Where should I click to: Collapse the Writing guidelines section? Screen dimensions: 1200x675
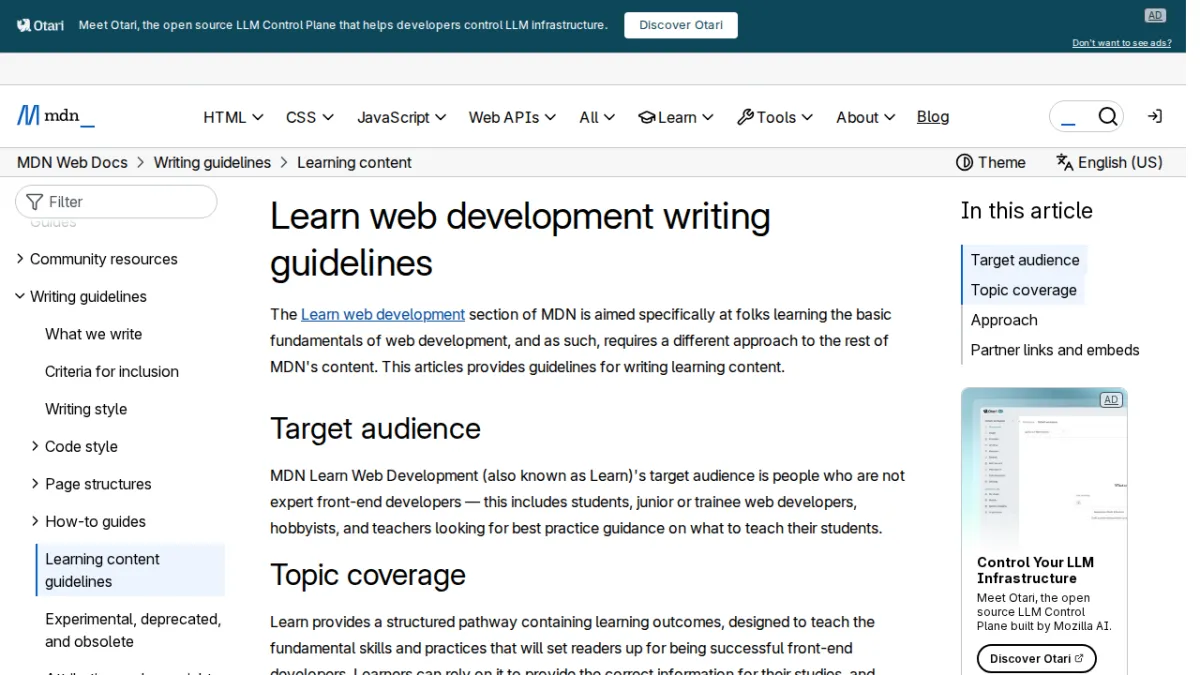20,296
